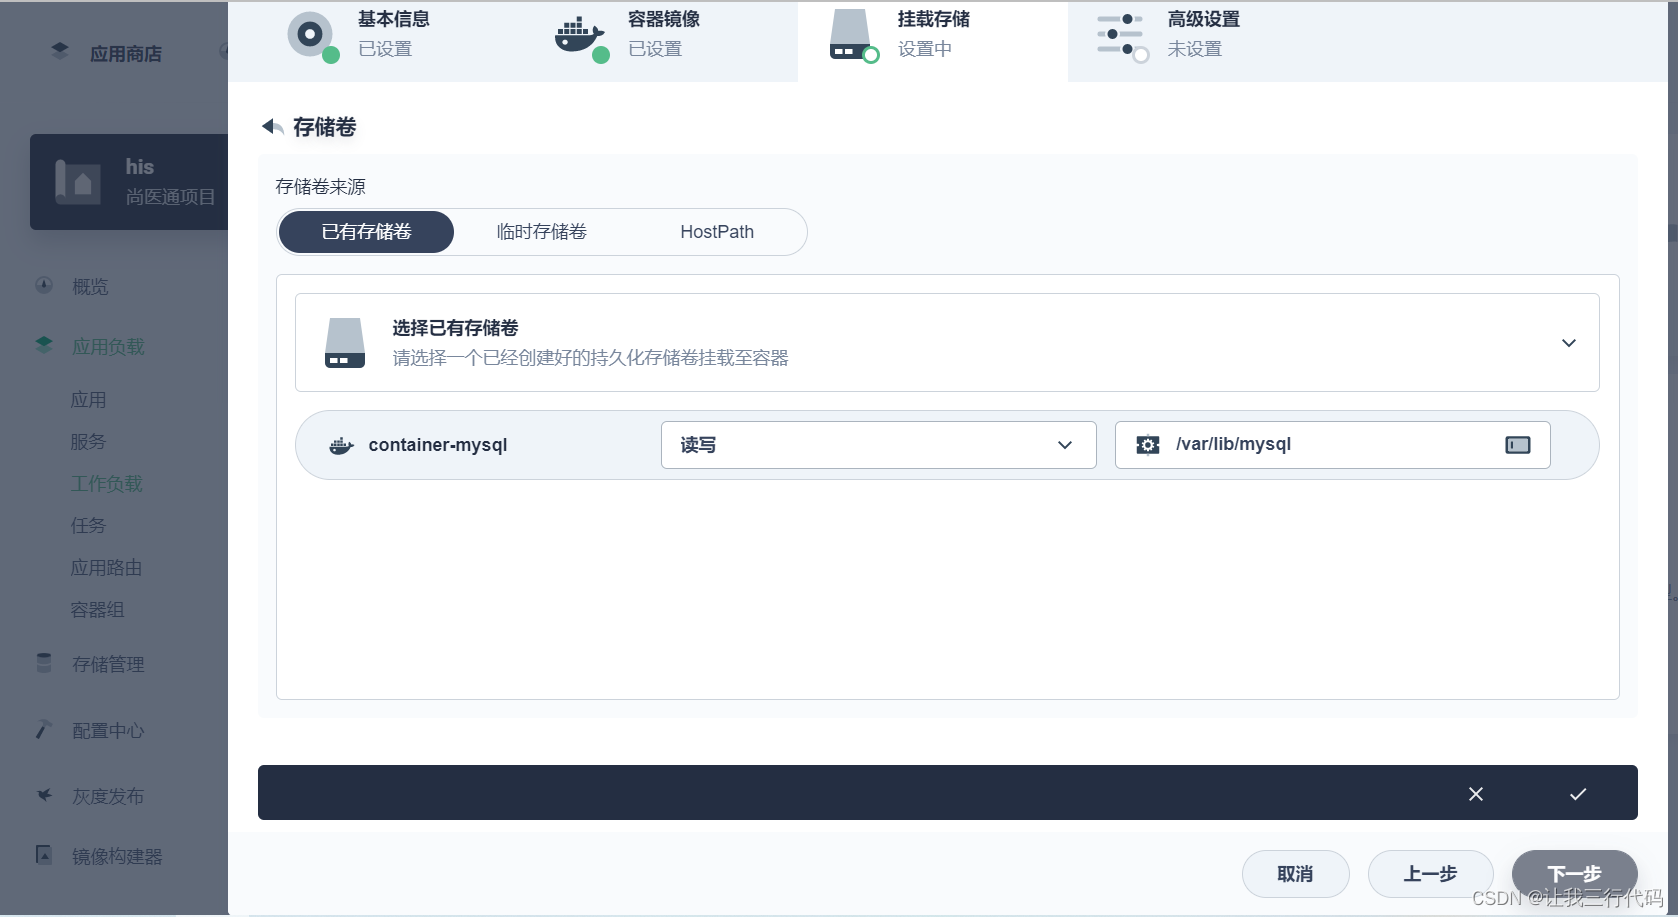This screenshot has height=917, width=1678.
Task: Open the 挂载存储 step tab
Action: [933, 40]
